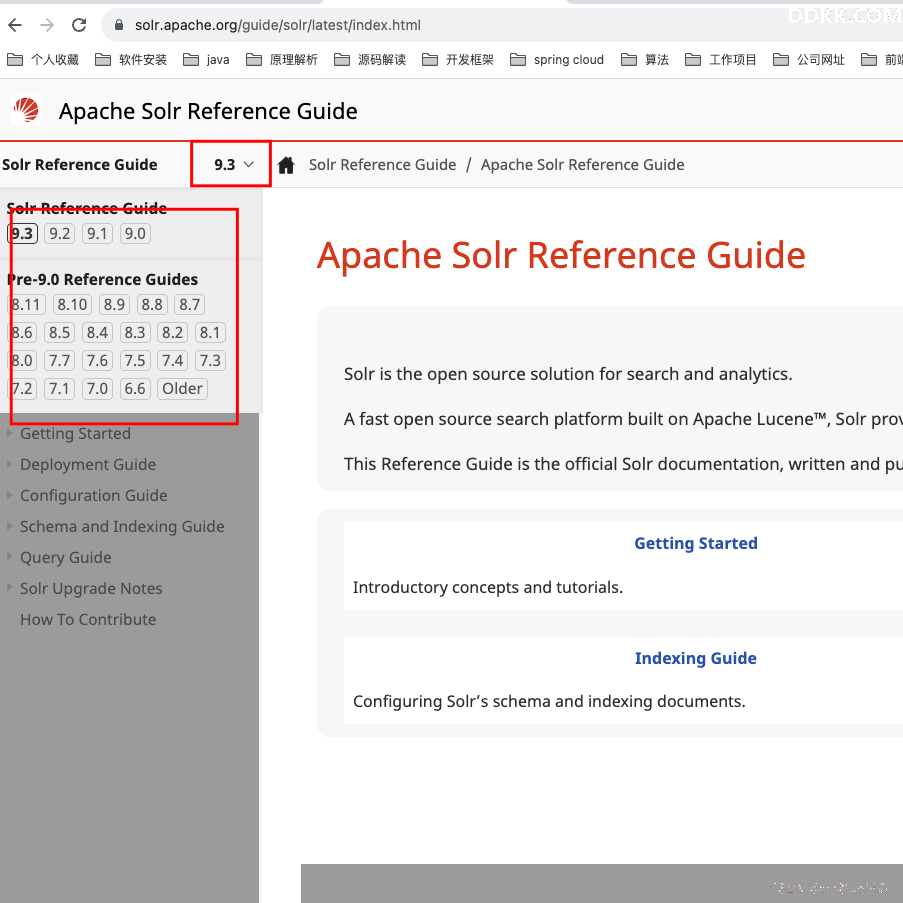Select version 8.7 guide
This screenshot has height=903, width=903.
189,305
